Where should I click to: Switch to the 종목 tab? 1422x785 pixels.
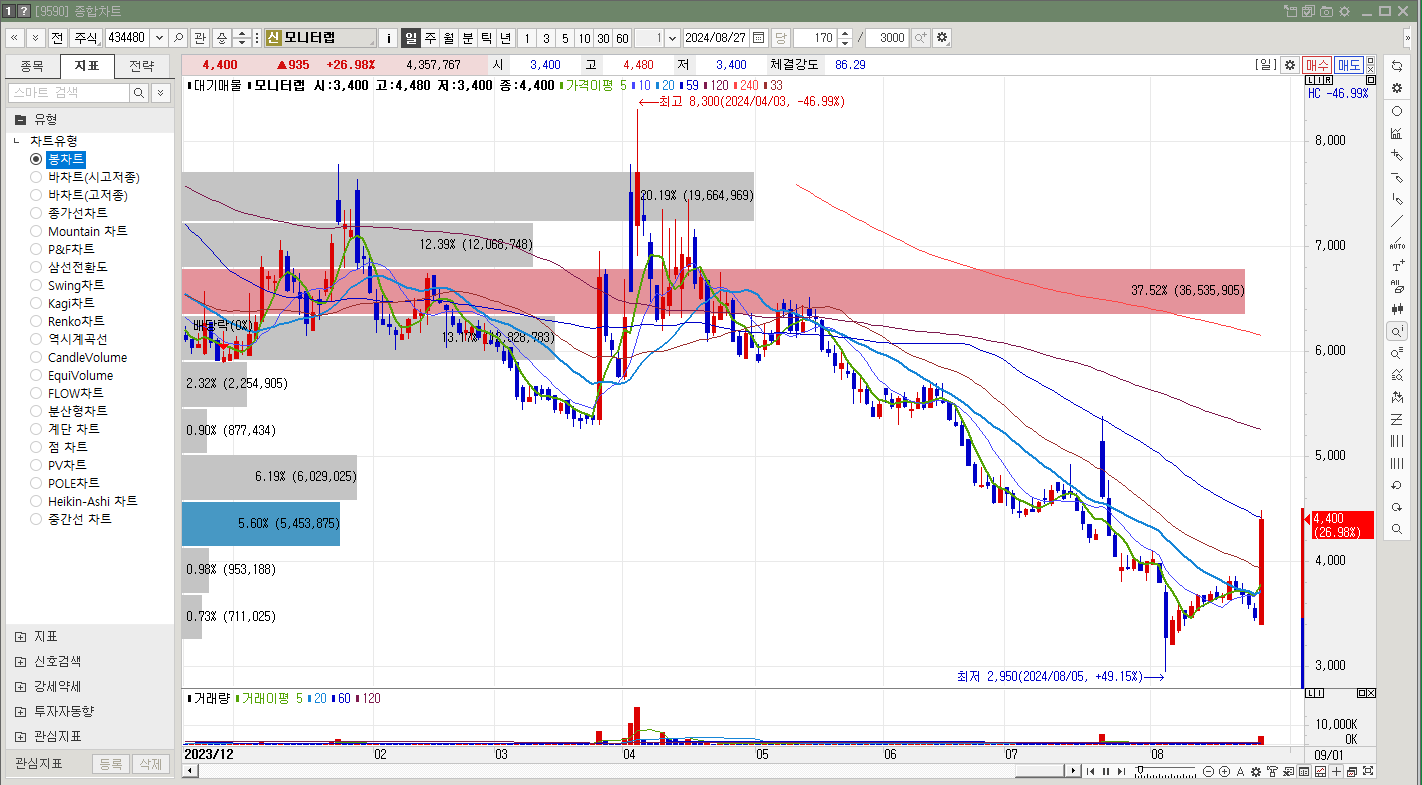point(32,66)
